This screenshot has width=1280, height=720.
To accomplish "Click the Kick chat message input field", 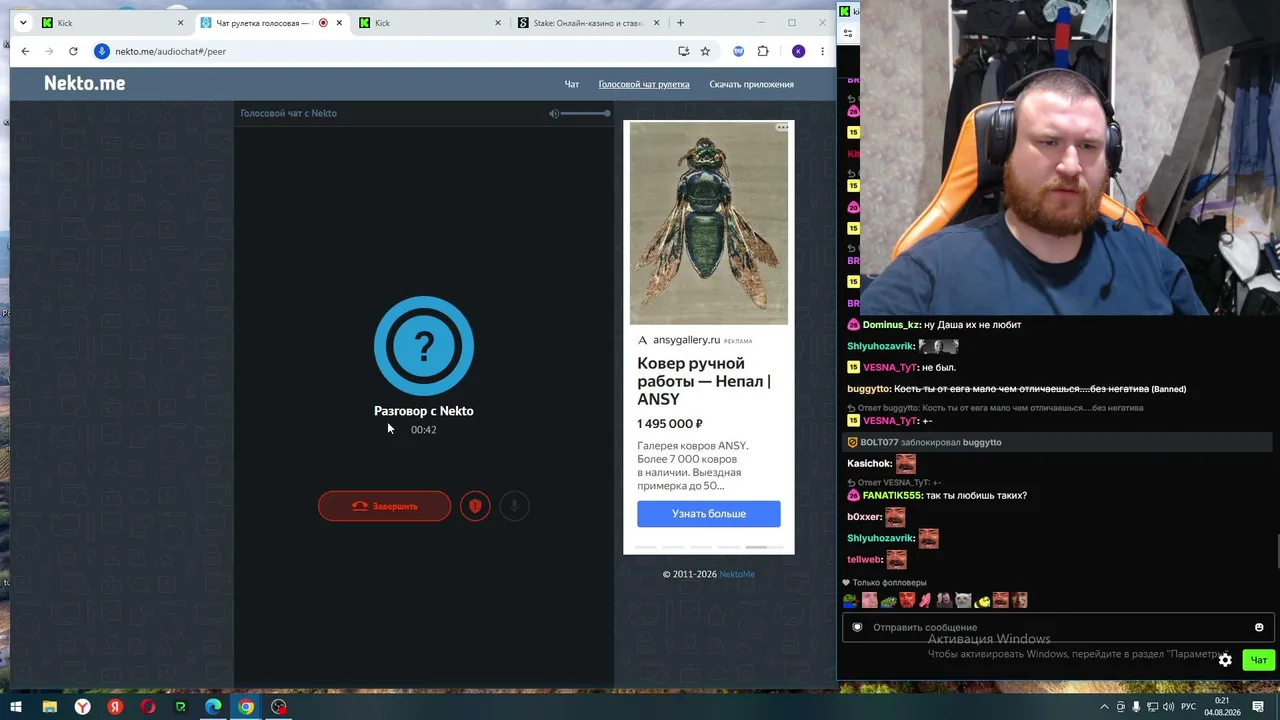I will pos(1056,628).
